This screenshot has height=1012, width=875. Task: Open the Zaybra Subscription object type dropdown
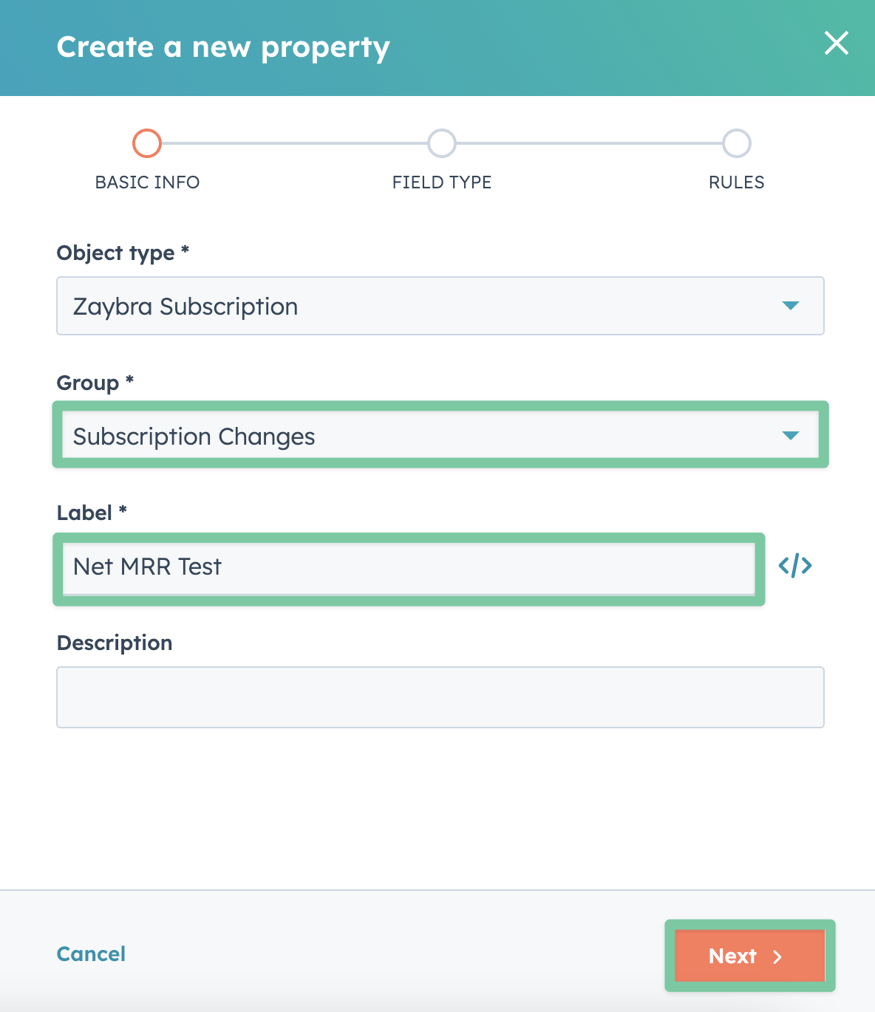[440, 306]
